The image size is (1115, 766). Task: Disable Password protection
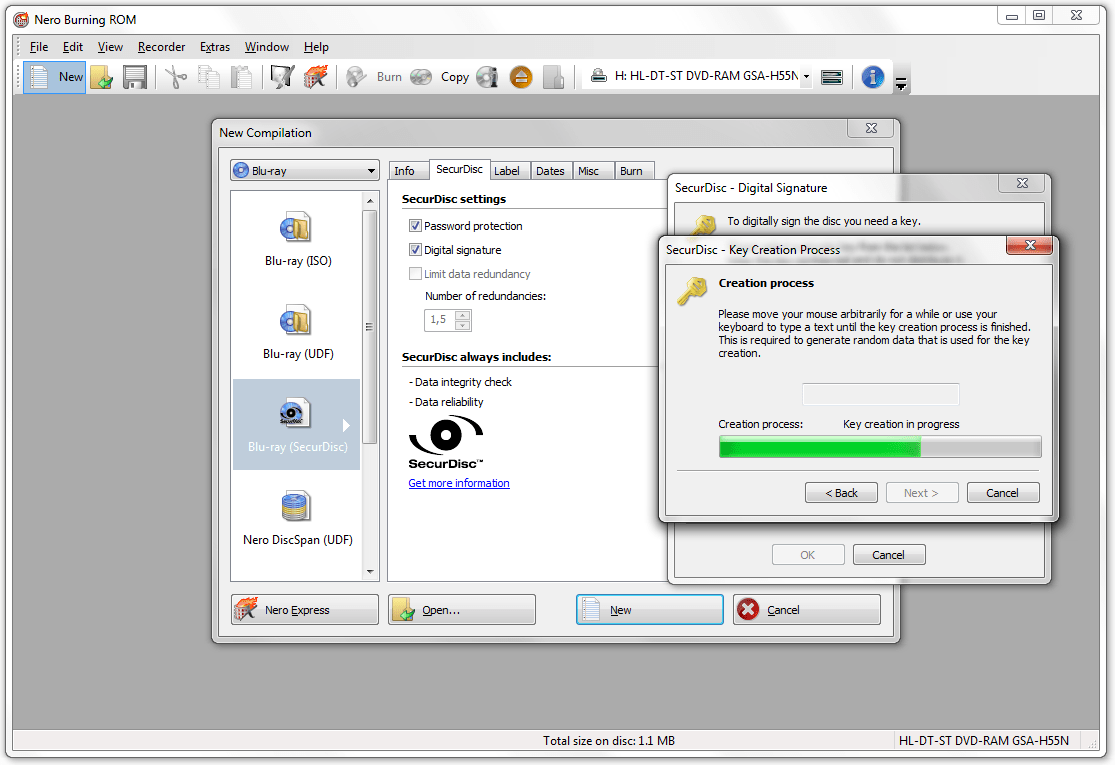pyautogui.click(x=415, y=225)
